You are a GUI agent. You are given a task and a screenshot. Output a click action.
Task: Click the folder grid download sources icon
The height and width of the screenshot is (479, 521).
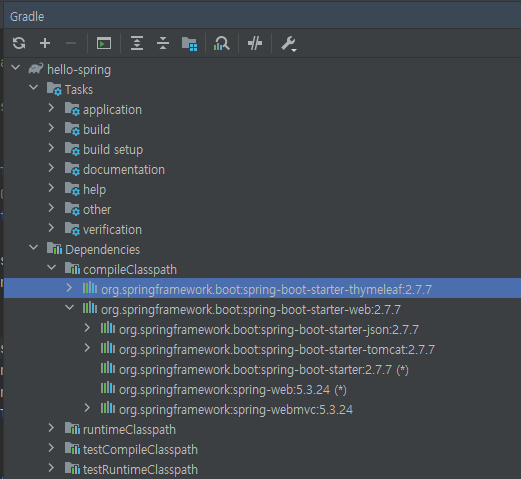tap(189, 44)
